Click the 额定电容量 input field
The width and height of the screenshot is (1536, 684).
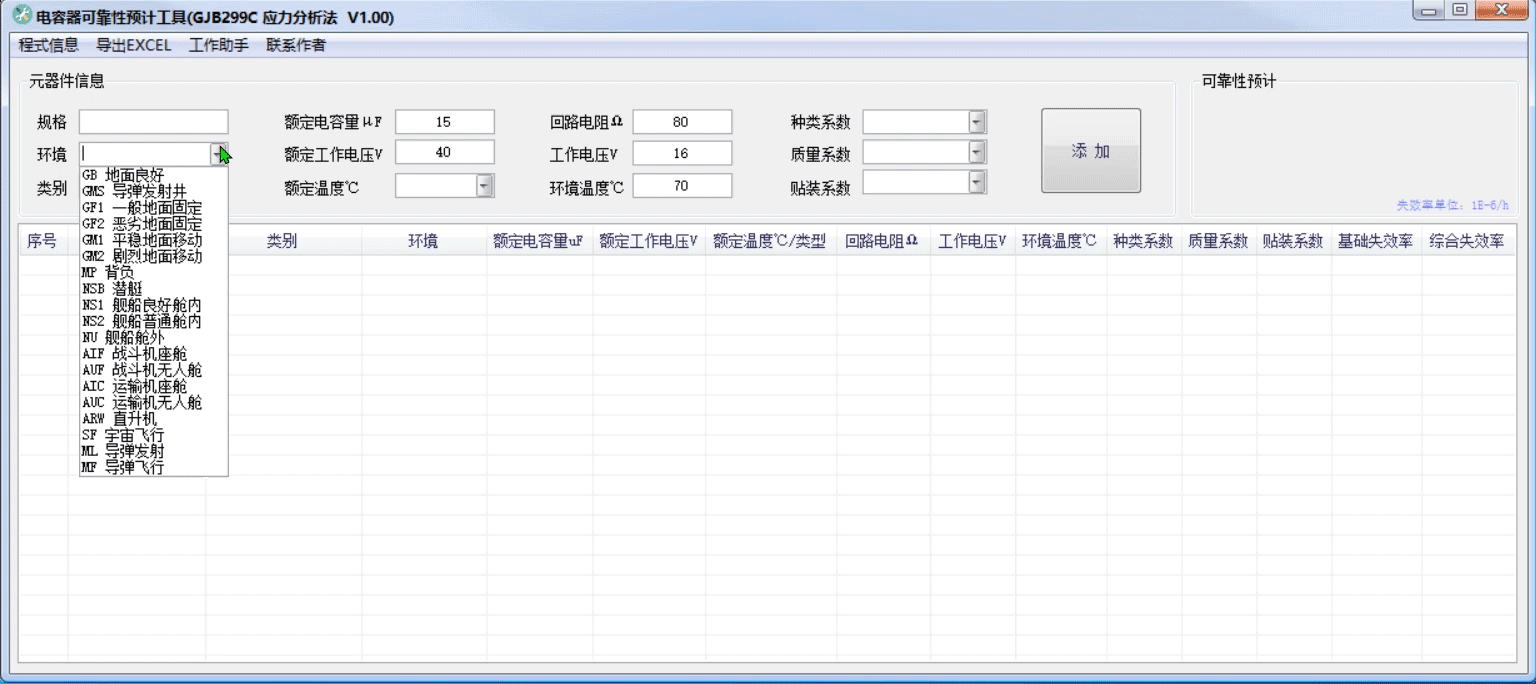pyautogui.click(x=444, y=122)
